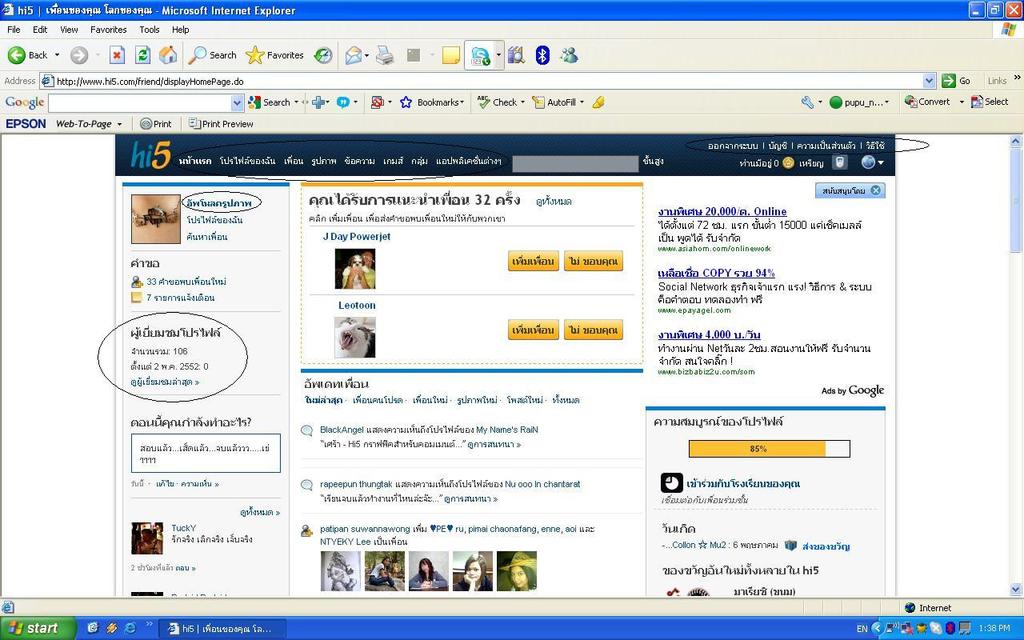Open the BlackAngel profile link
Image resolution: width=1024 pixels, height=640 pixels.
coord(342,430)
